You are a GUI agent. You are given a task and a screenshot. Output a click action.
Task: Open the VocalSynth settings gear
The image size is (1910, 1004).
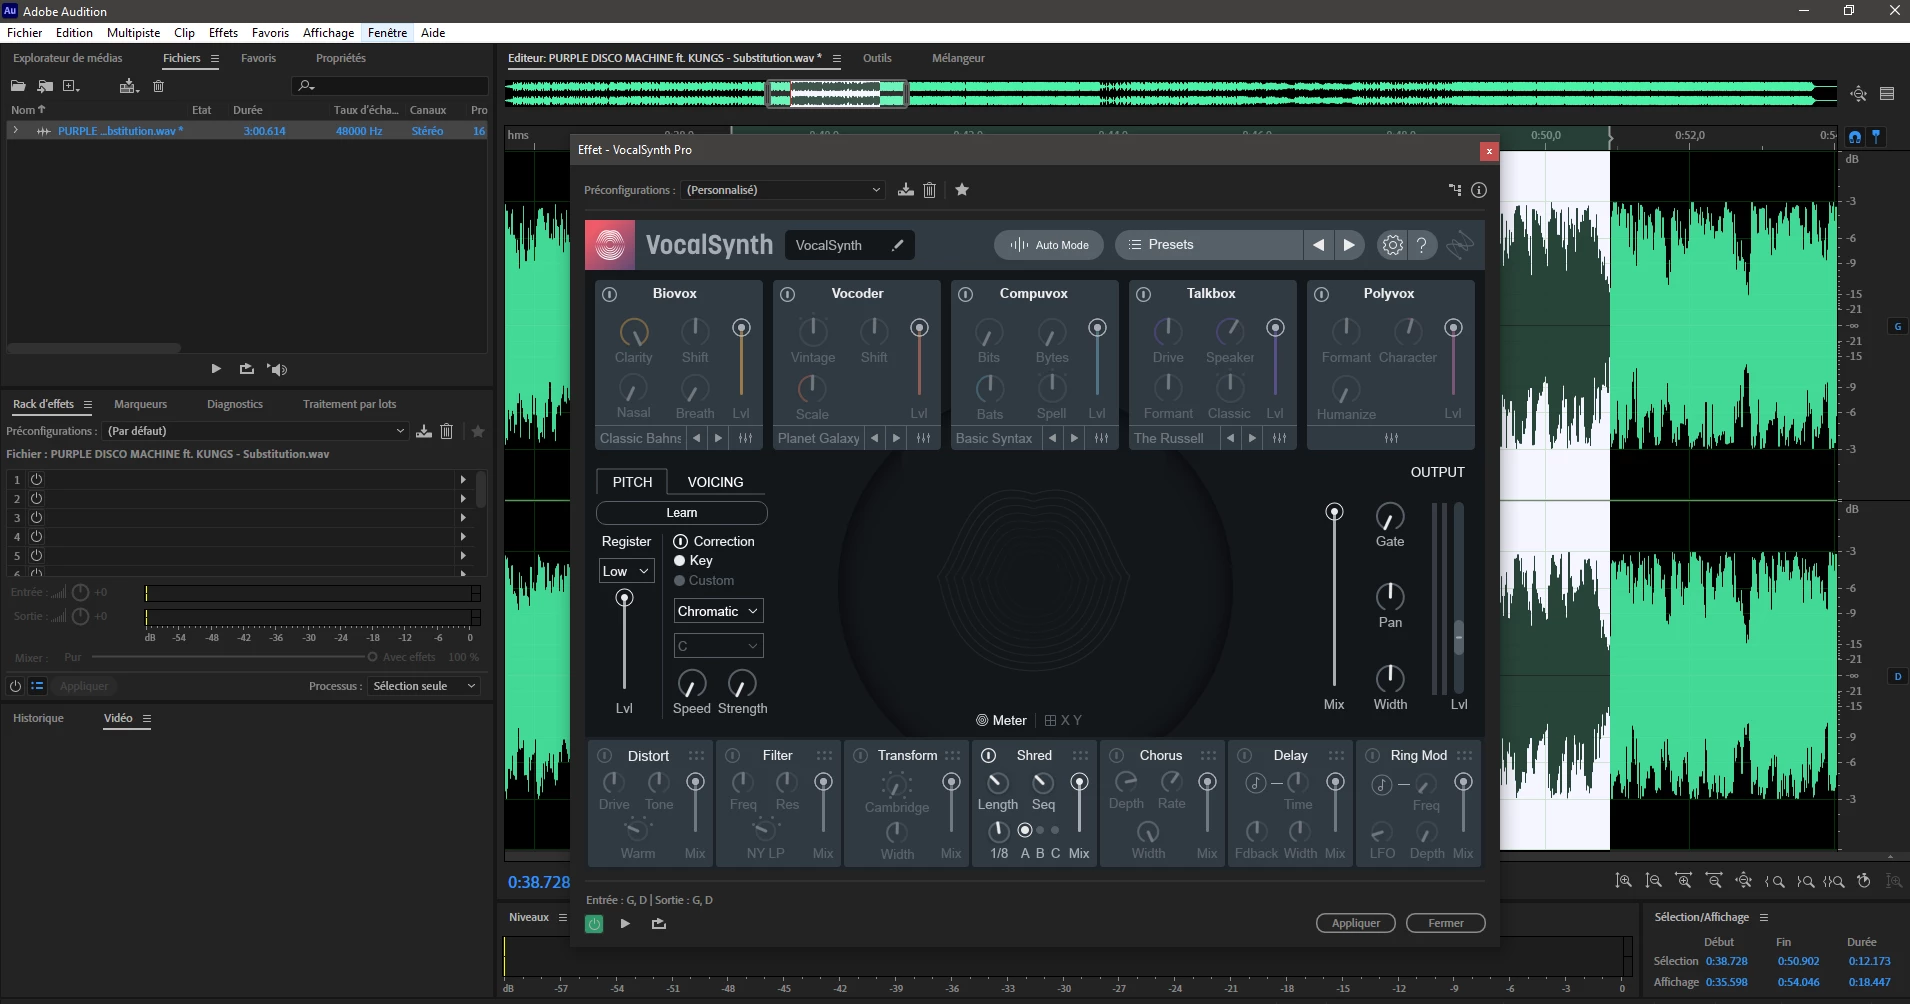pos(1392,245)
